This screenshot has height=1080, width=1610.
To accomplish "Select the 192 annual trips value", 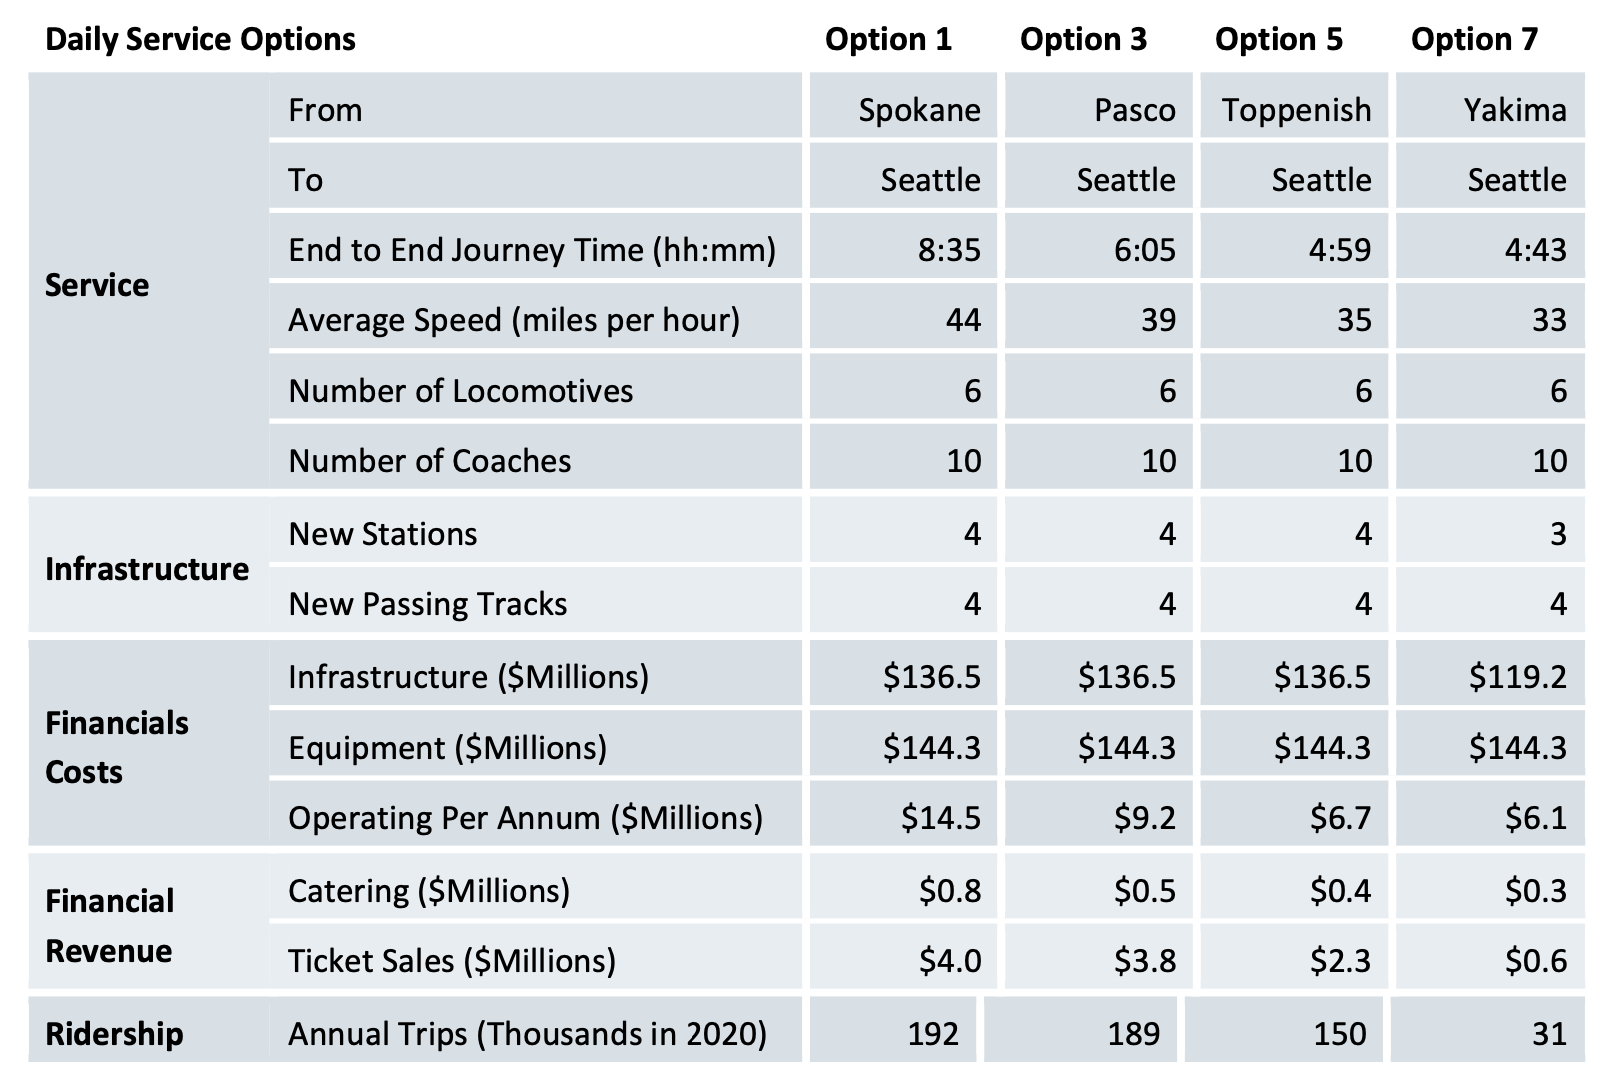I will coord(932,1033).
